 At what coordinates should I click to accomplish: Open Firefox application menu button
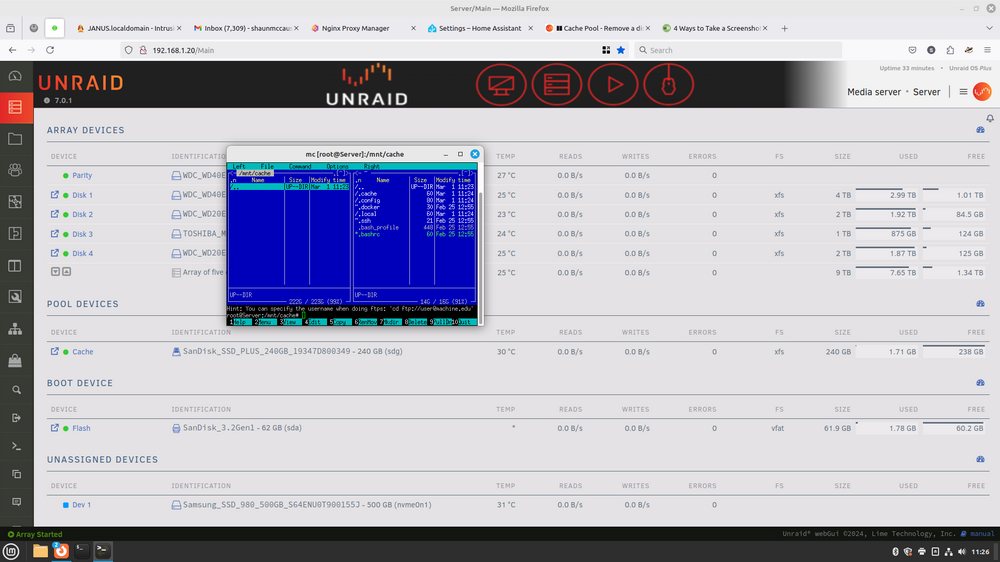pyautogui.click(x=987, y=50)
